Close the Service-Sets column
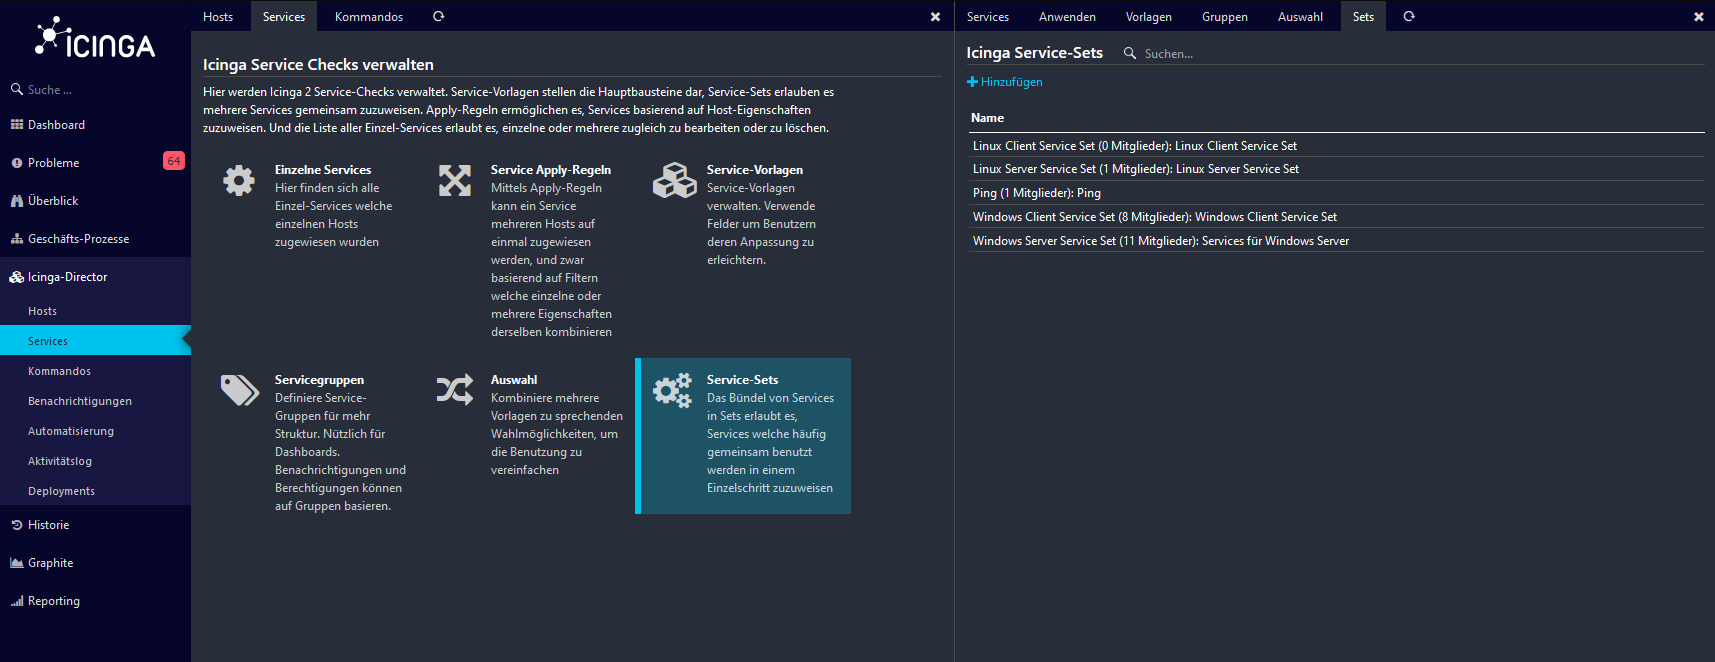This screenshot has height=662, width=1715. click(x=1698, y=17)
